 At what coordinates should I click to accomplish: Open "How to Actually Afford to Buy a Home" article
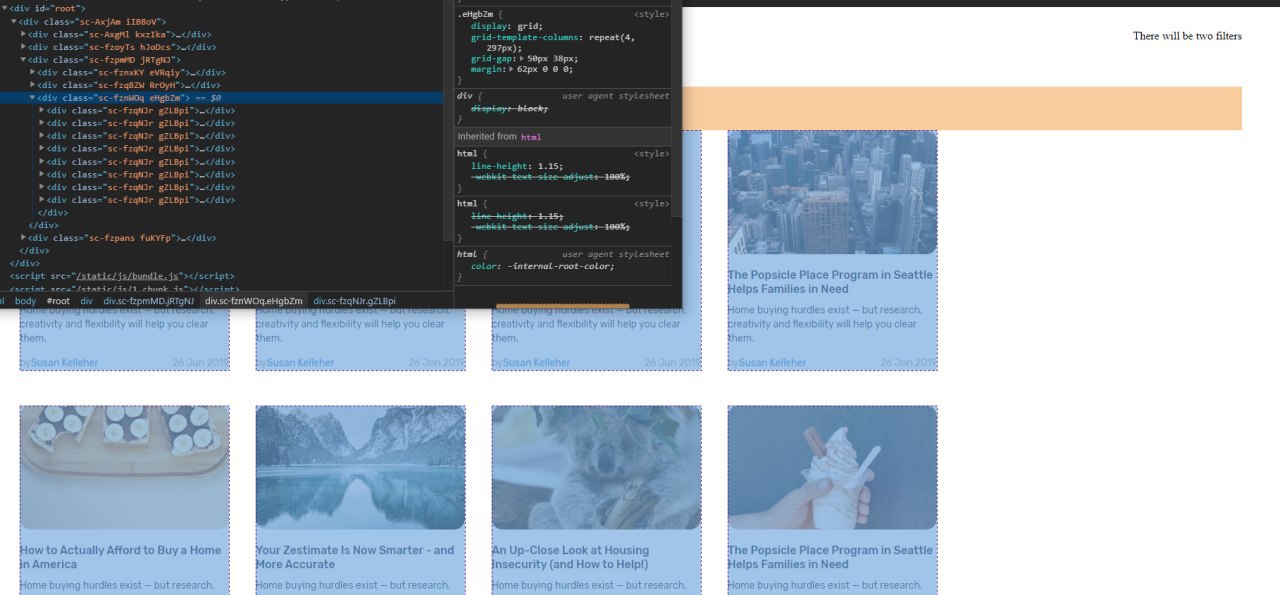click(121, 557)
